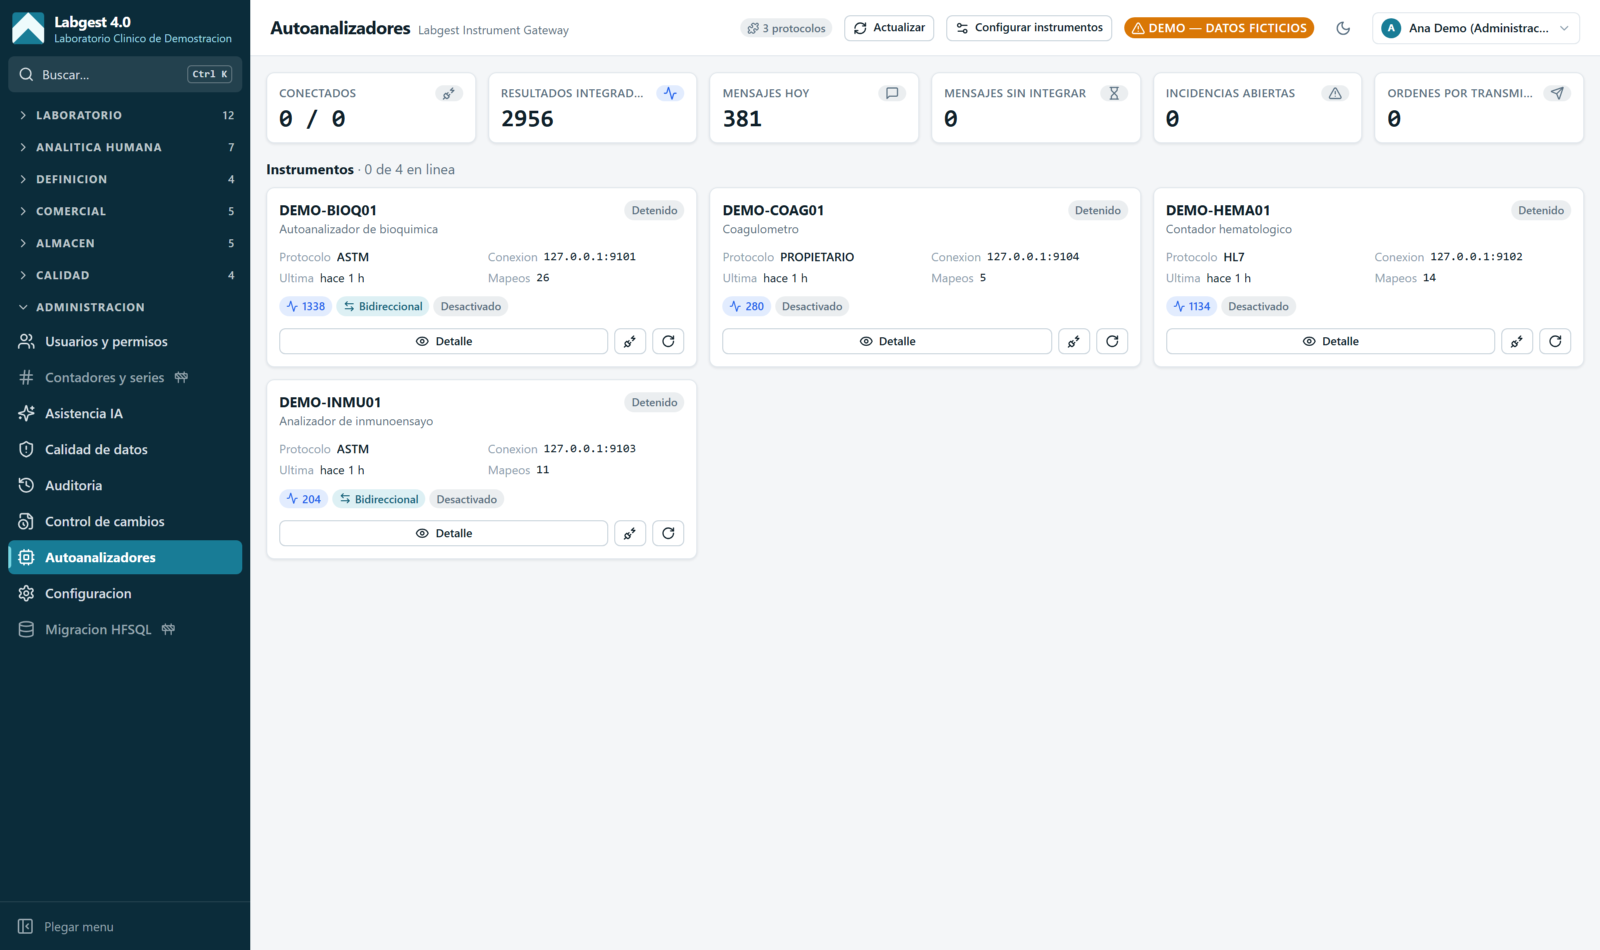Open Asistencia IA menu item

125,413
